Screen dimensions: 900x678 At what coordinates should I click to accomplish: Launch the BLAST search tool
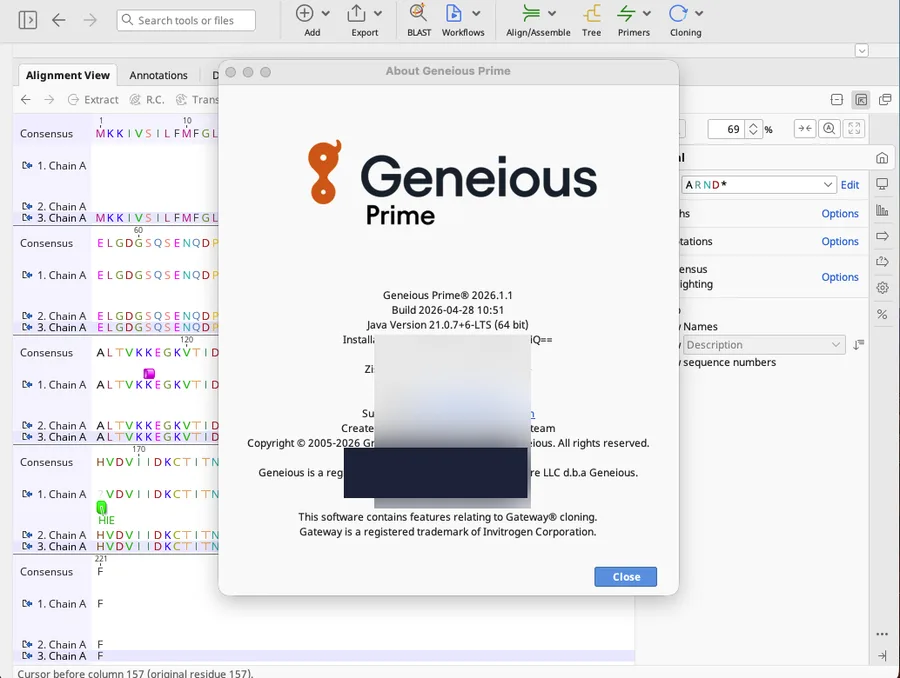point(418,20)
